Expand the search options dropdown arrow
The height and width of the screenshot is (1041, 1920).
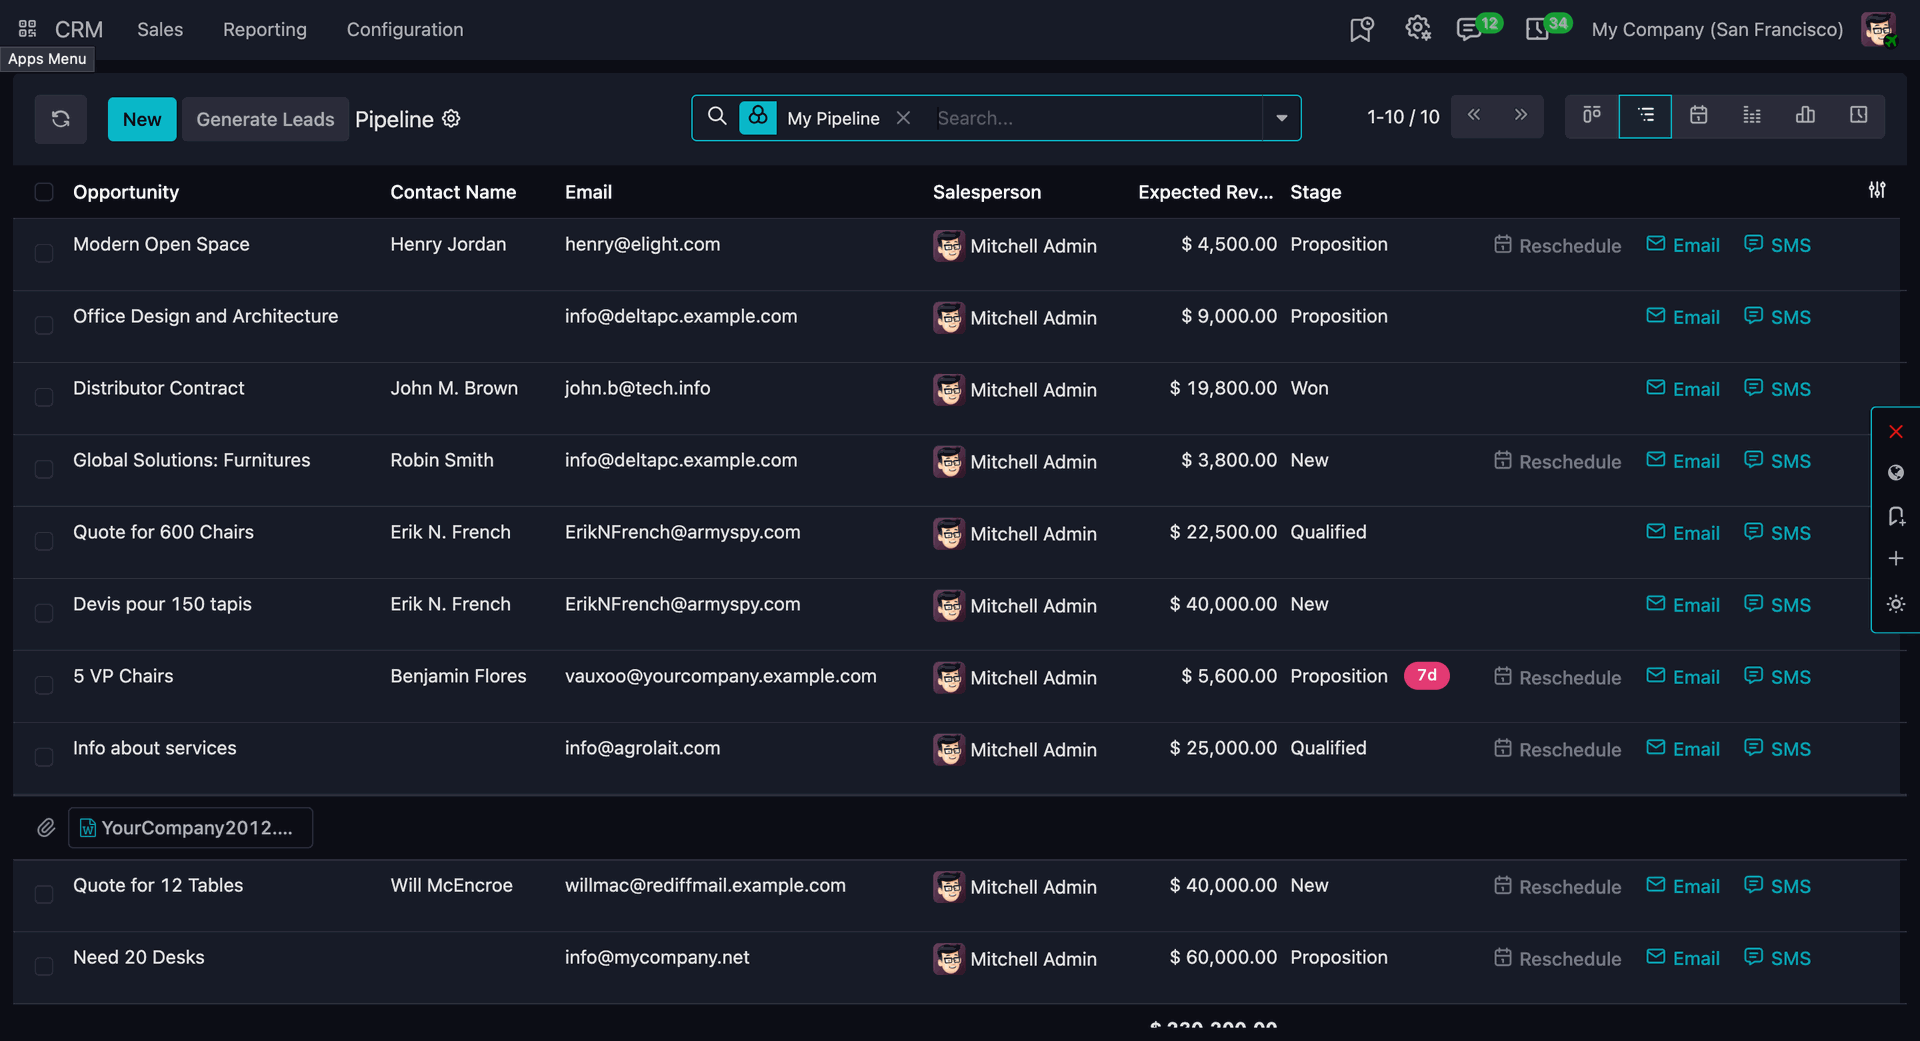(x=1281, y=118)
